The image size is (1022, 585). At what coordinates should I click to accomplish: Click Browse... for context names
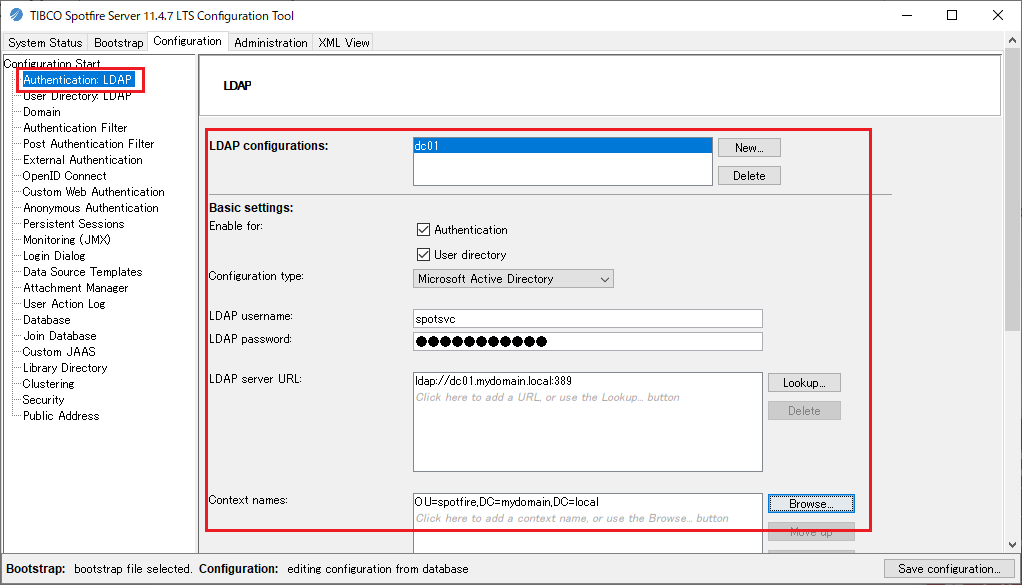(811, 504)
